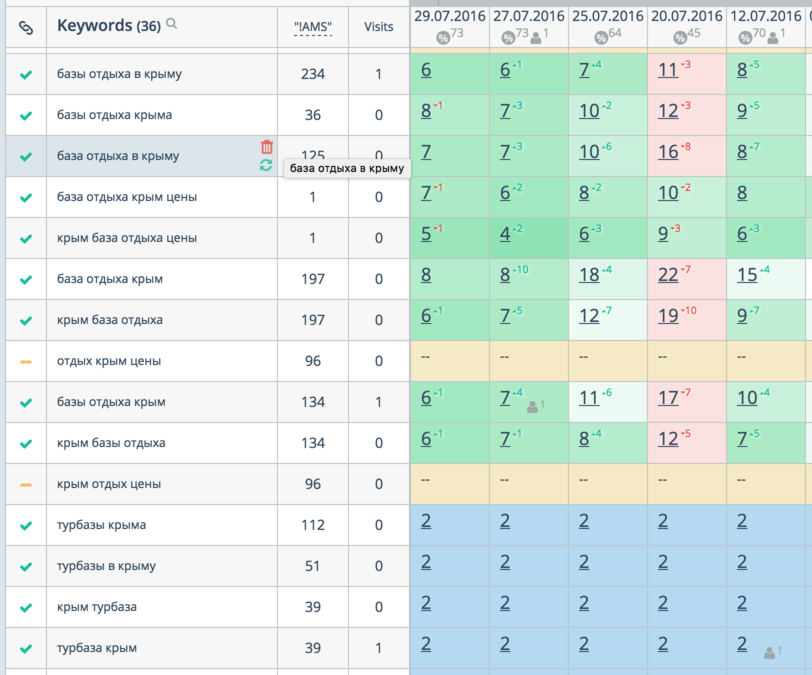
Task: Click green checkmark for базы отдыха крыма
Action: pyautogui.click(x=26, y=116)
